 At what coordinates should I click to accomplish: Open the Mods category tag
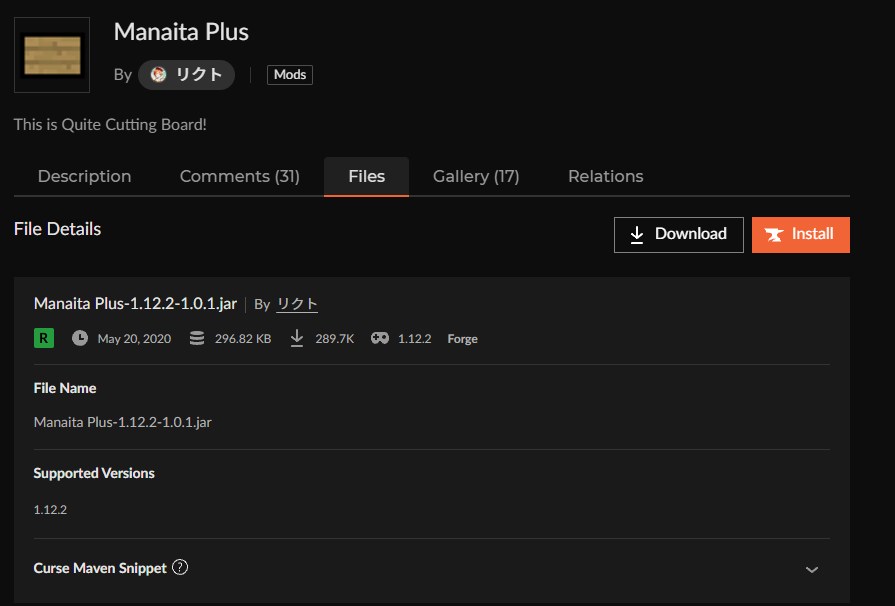pyautogui.click(x=290, y=75)
